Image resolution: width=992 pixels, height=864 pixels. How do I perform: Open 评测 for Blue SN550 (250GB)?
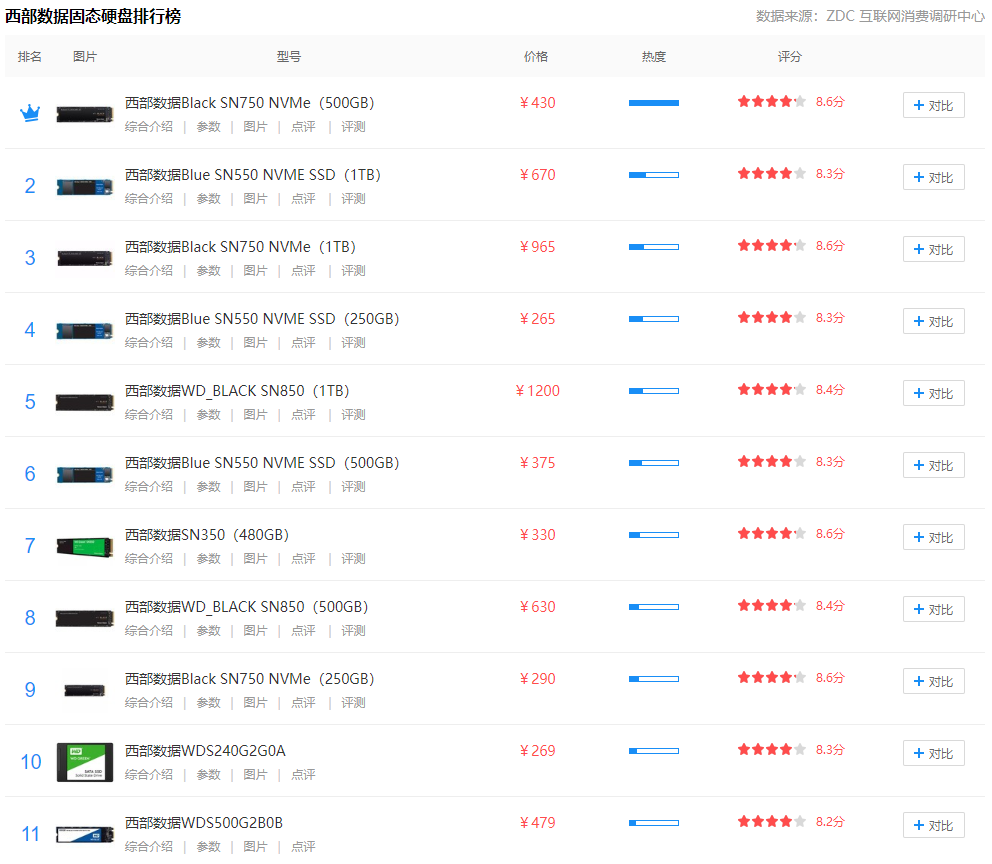pyautogui.click(x=353, y=343)
